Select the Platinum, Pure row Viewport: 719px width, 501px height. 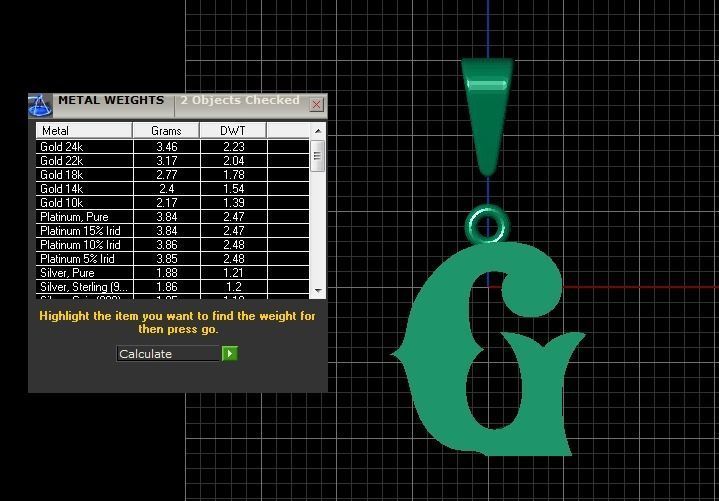pyautogui.click(x=172, y=217)
